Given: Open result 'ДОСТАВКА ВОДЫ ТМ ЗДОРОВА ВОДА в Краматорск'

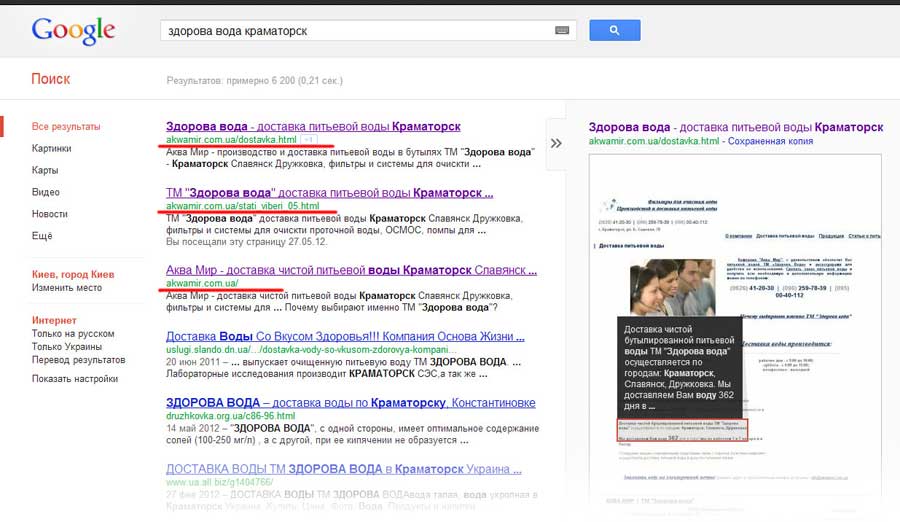Looking at the screenshot, I should coord(344,469).
